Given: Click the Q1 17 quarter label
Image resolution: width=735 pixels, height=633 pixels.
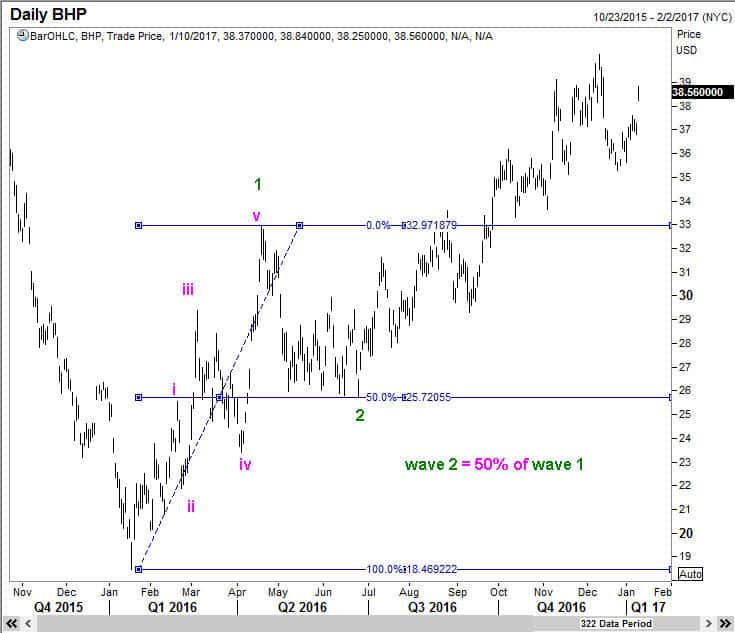Looking at the screenshot, I should [x=649, y=607].
